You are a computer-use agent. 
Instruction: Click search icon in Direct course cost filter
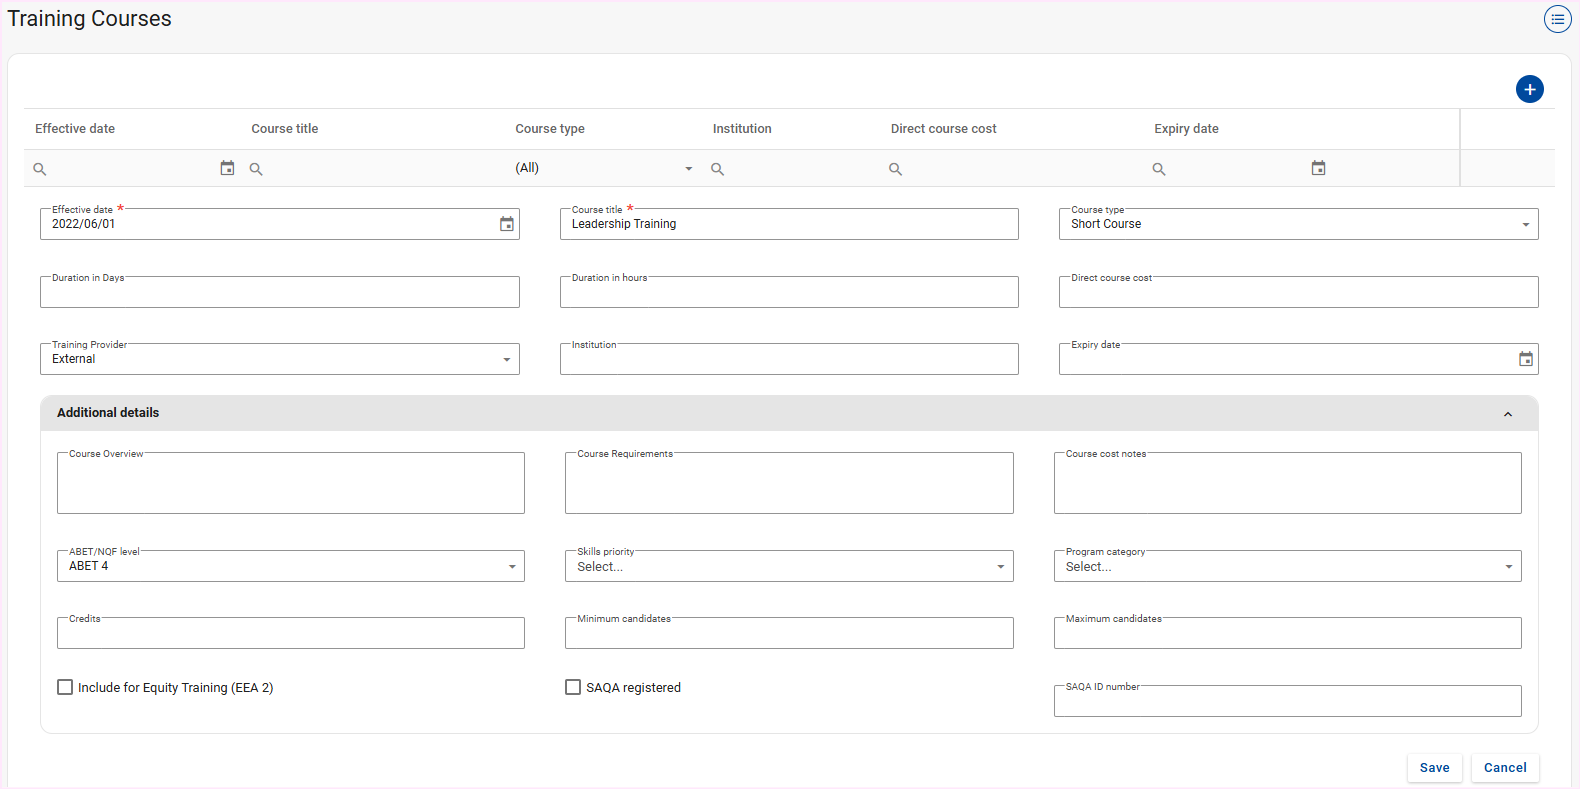coord(895,169)
